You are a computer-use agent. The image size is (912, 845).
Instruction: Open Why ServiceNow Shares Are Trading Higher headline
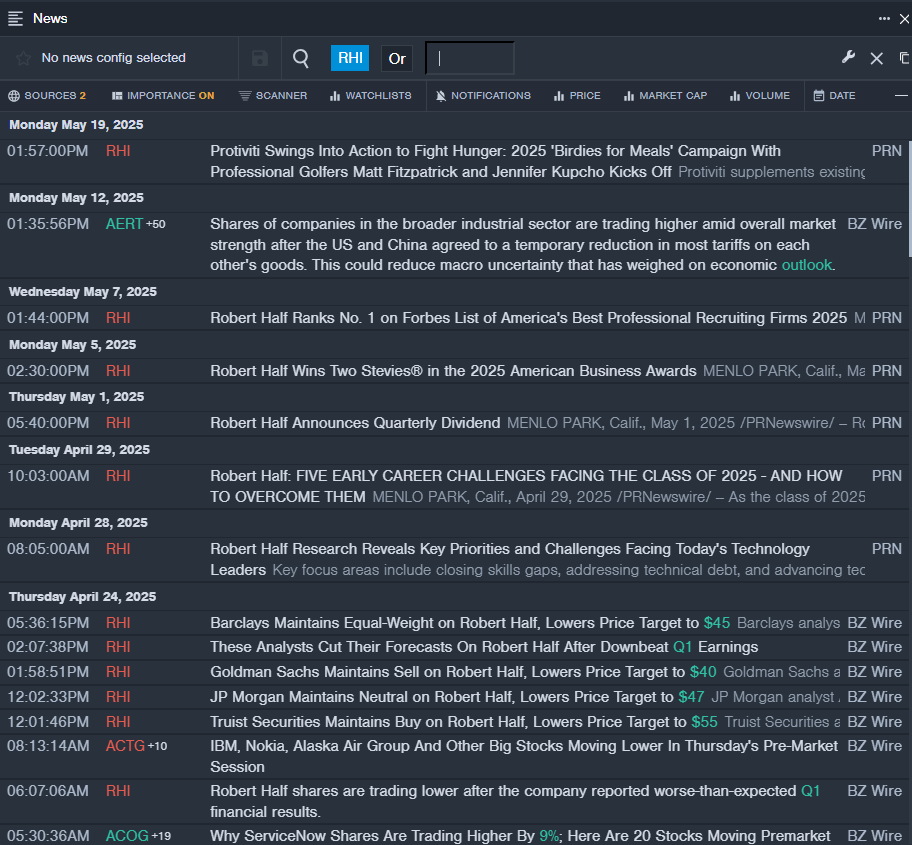(520, 836)
